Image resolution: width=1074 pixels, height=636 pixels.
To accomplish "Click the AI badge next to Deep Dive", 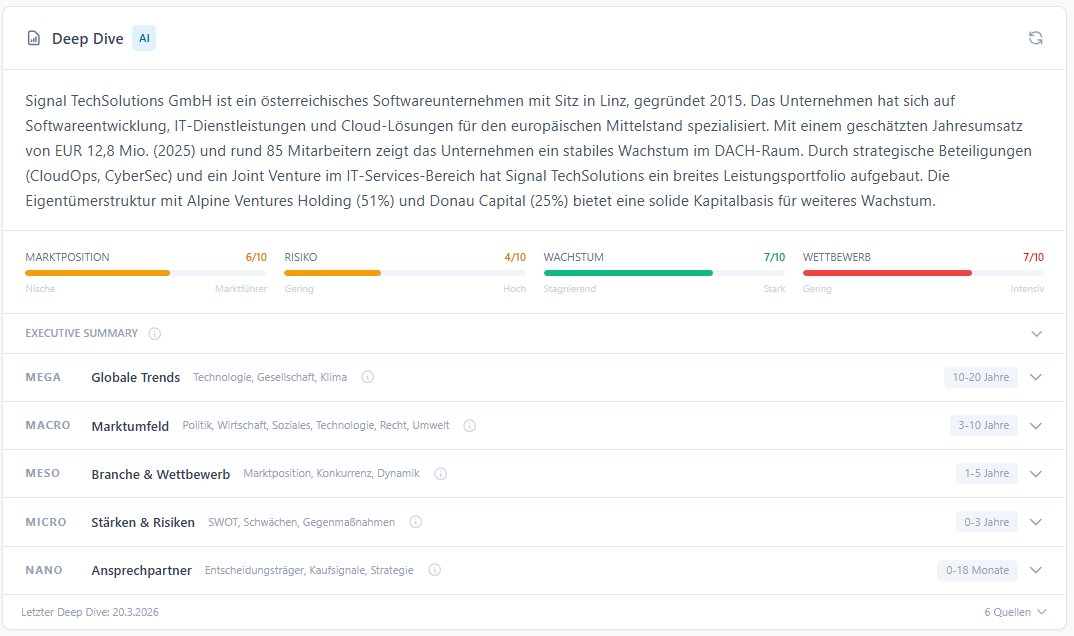I will [x=143, y=37].
